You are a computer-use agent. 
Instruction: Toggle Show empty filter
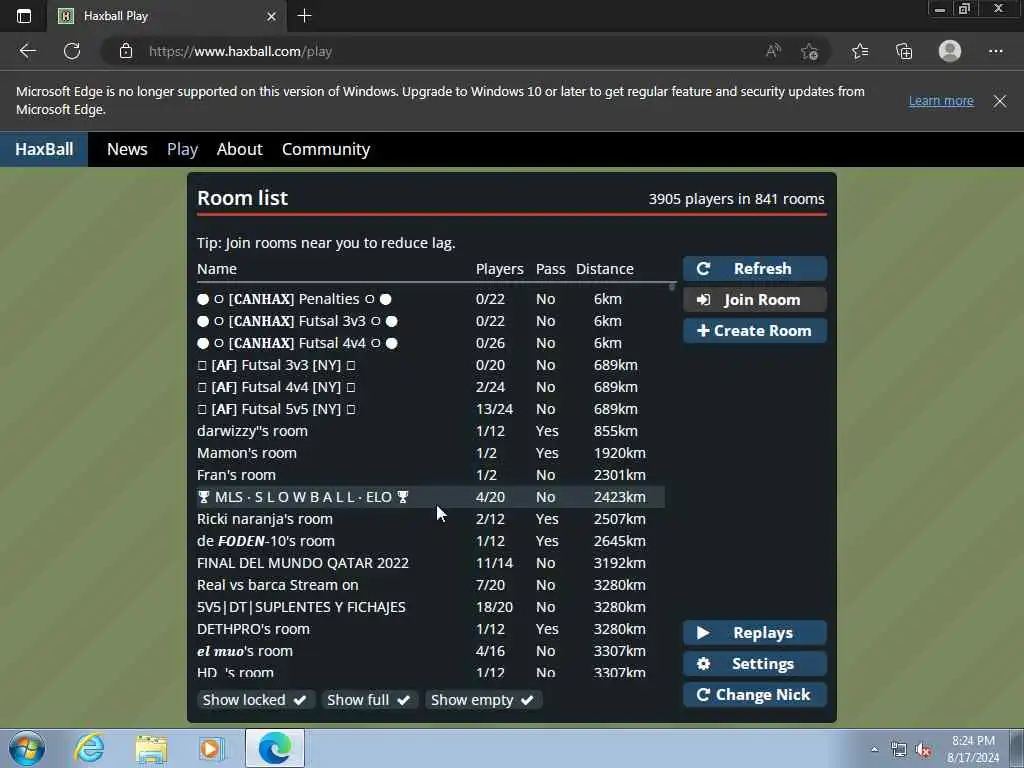[x=483, y=700]
